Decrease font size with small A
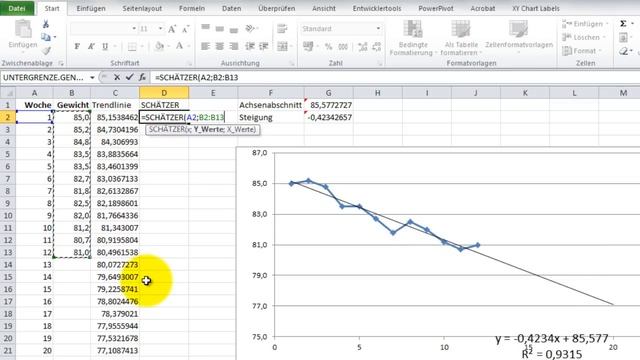 coord(186,29)
